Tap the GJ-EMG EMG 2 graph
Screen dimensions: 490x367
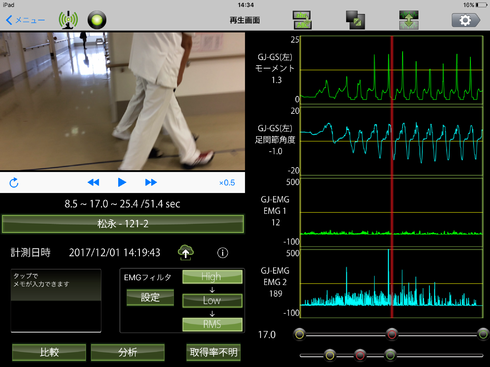pos(392,283)
